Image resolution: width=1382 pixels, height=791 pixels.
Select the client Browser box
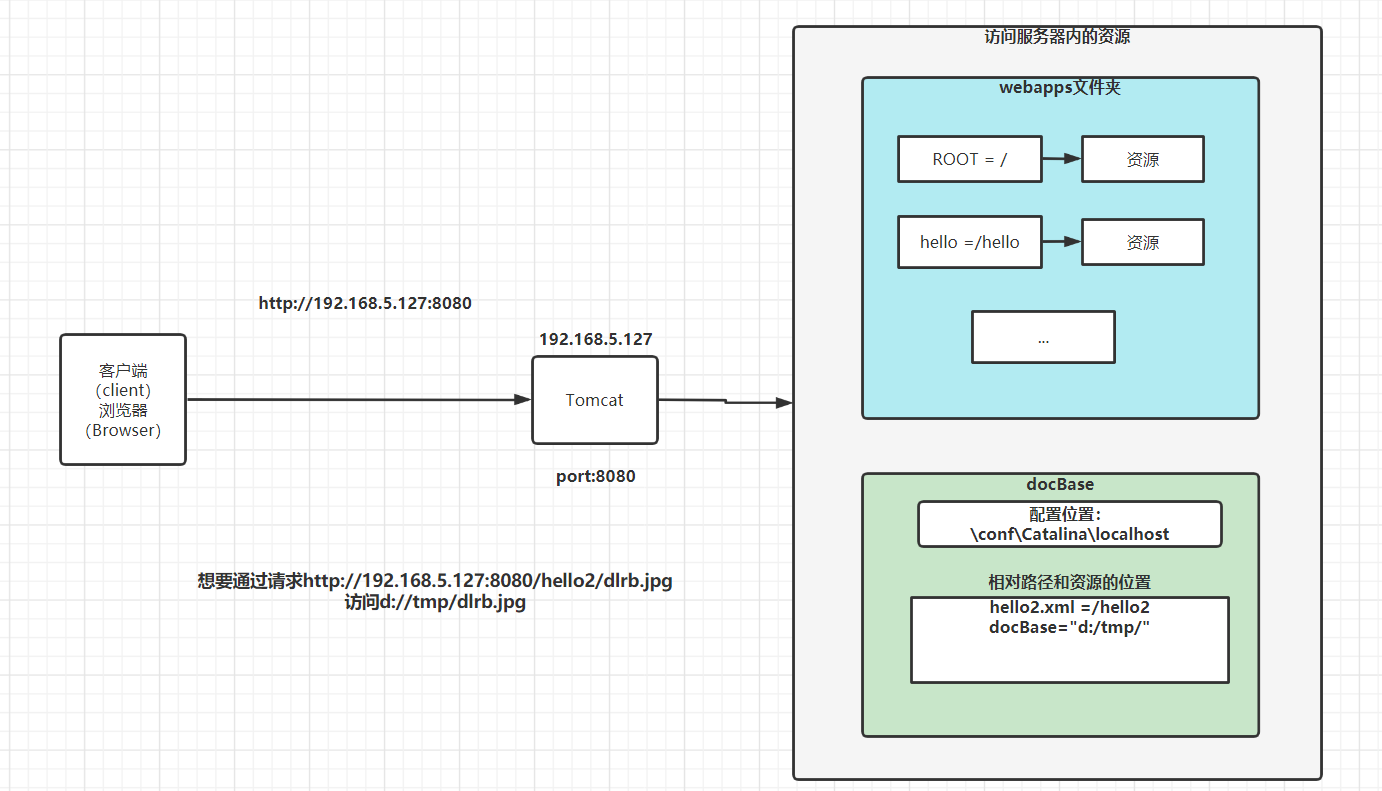(x=123, y=400)
